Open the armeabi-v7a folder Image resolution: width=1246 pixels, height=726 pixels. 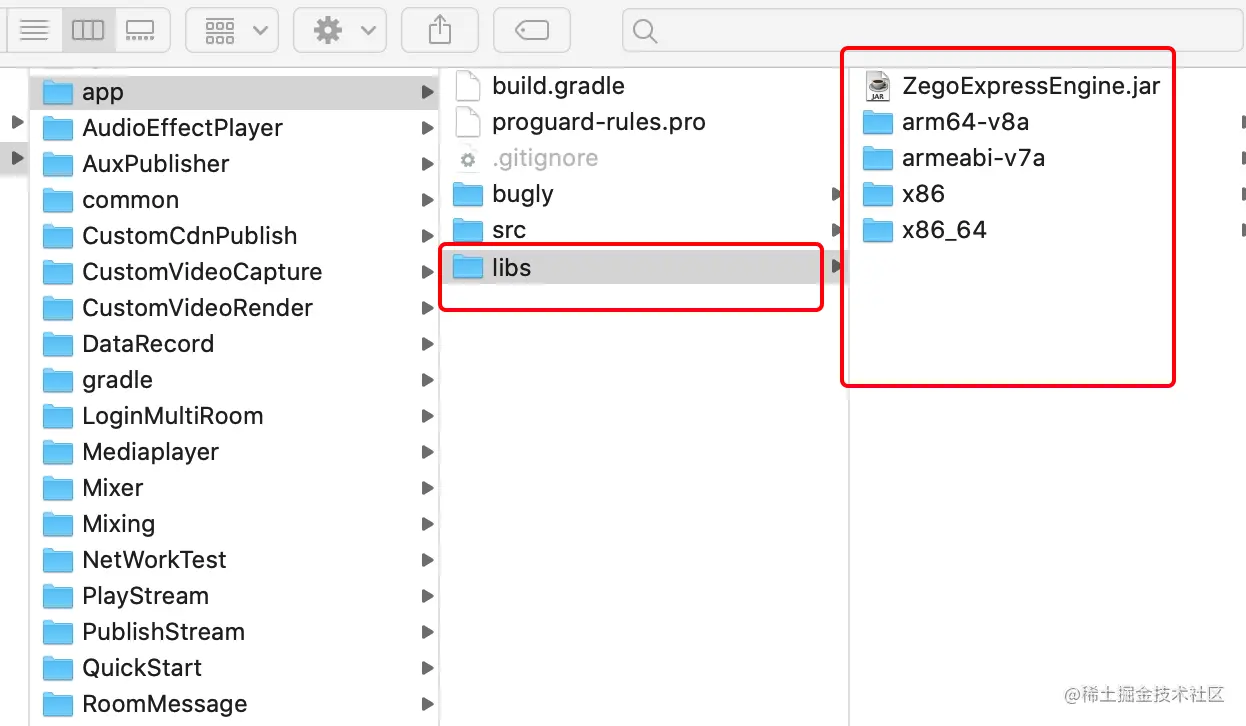1046,158
